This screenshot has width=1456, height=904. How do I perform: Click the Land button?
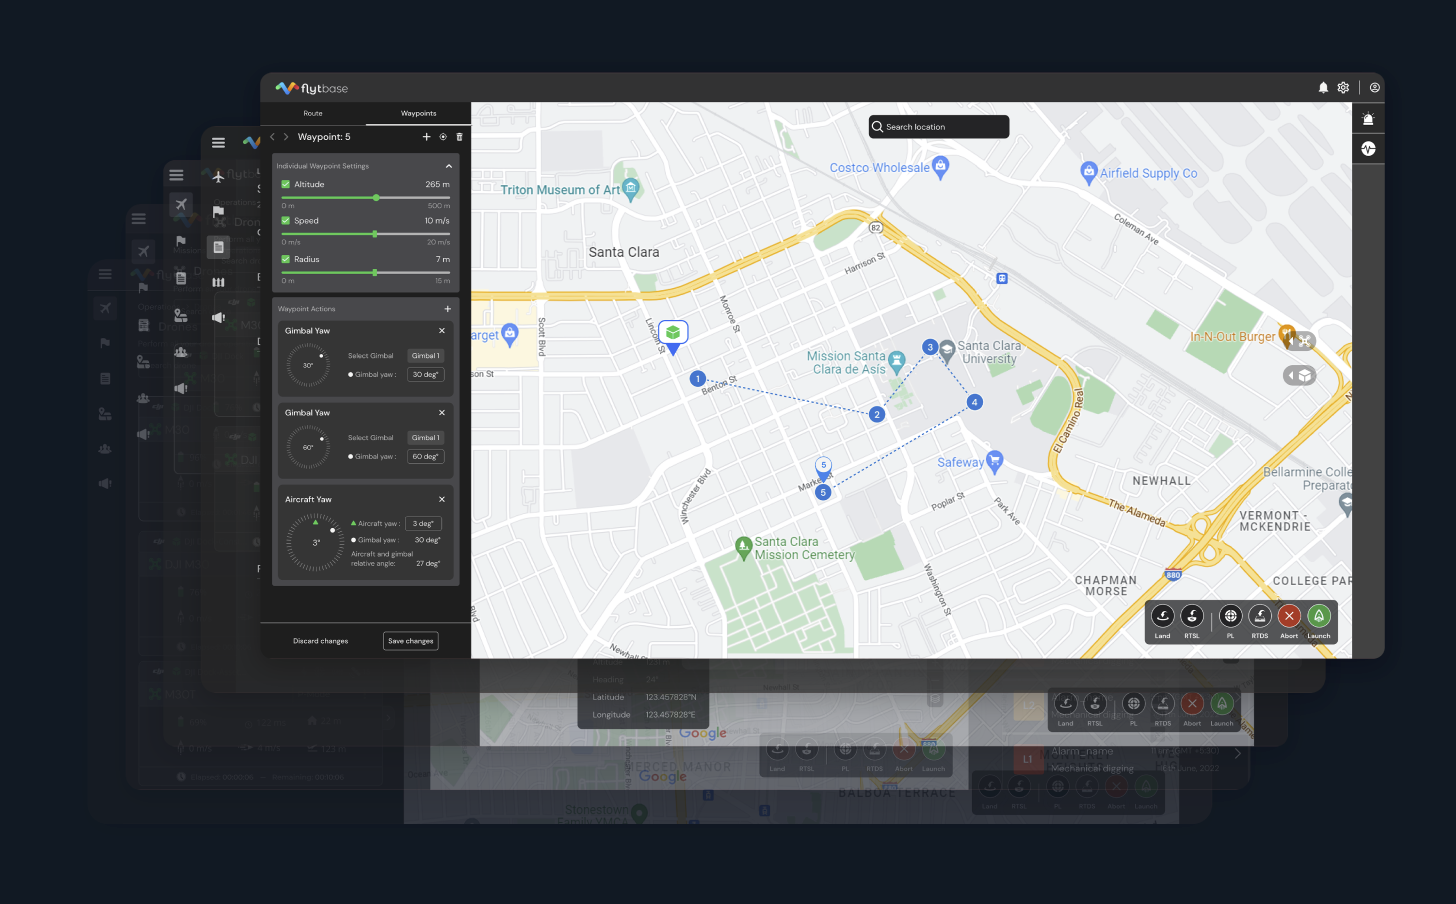(1162, 616)
